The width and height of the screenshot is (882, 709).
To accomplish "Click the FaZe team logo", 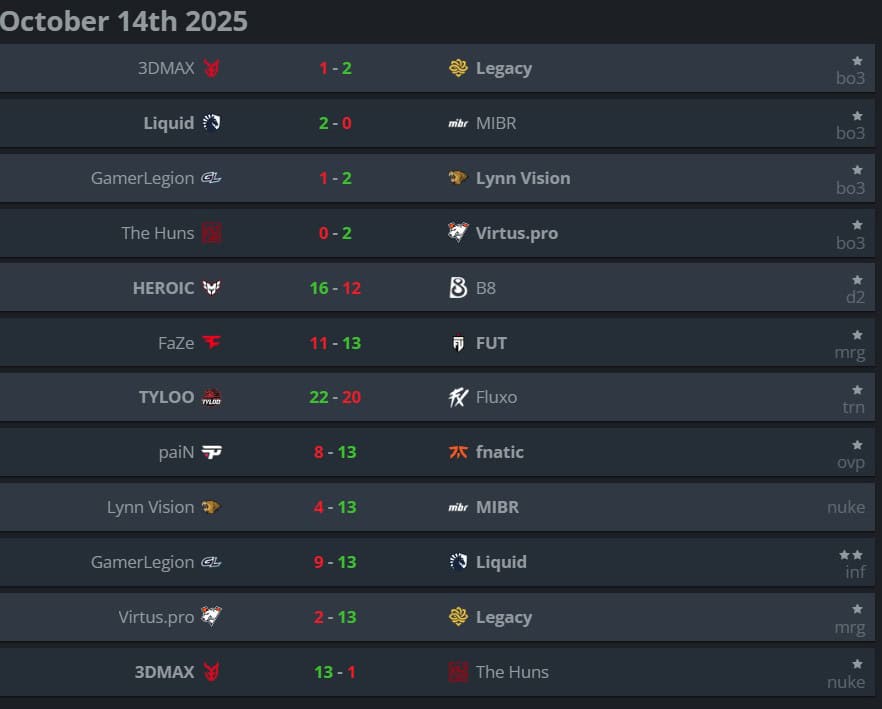I will (x=211, y=343).
